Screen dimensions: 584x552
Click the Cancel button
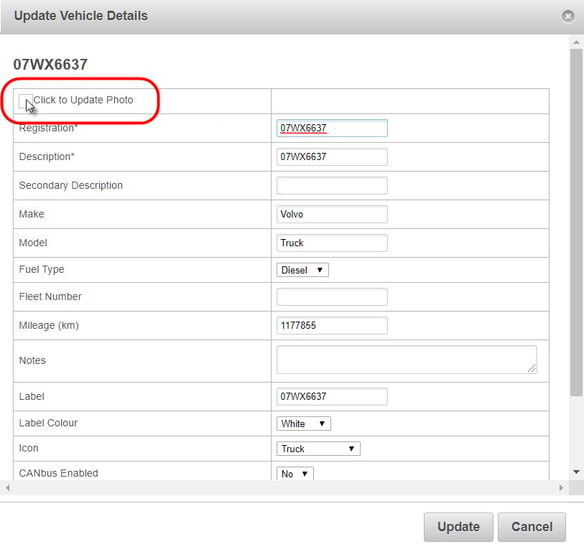[532, 527]
